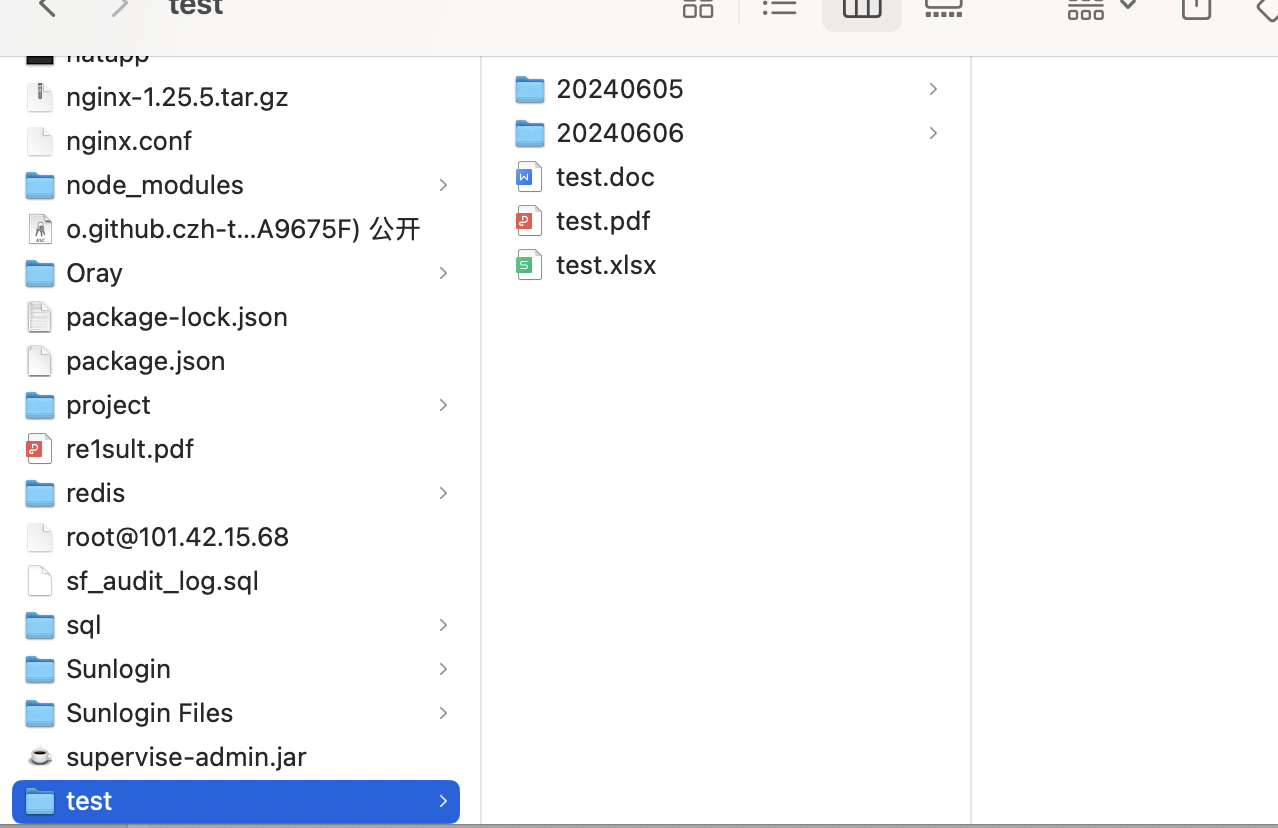Expand the project folder chevron
Image resolution: width=1278 pixels, height=828 pixels.
click(443, 405)
